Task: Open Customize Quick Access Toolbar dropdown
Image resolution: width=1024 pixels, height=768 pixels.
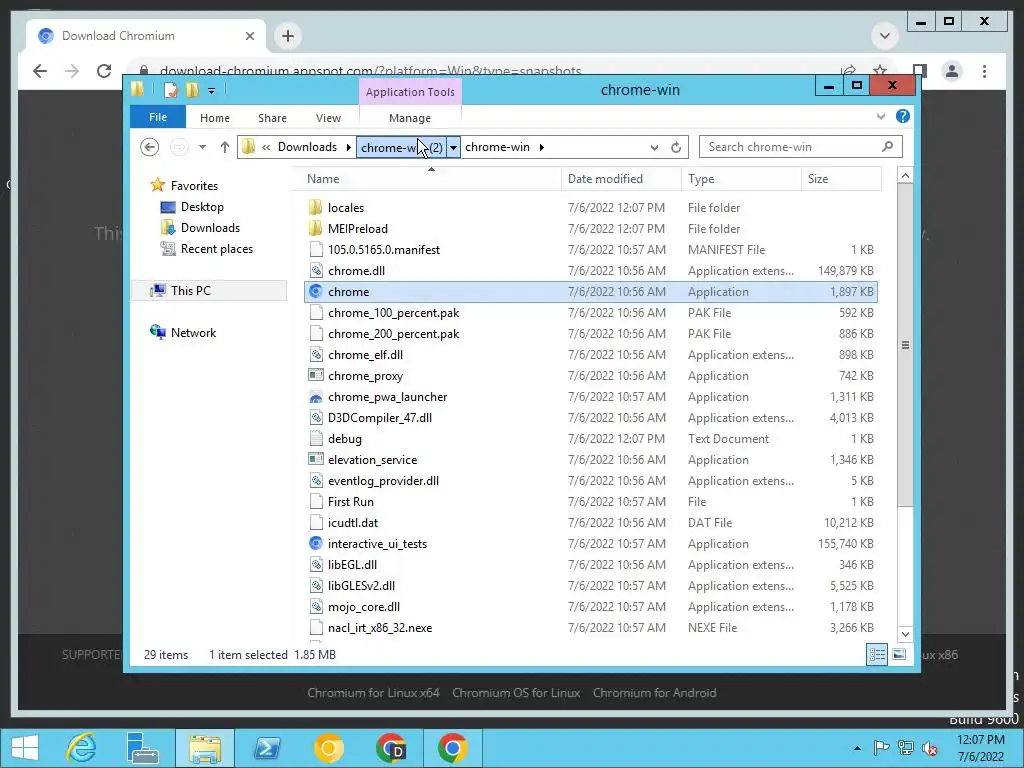Action: (212, 91)
